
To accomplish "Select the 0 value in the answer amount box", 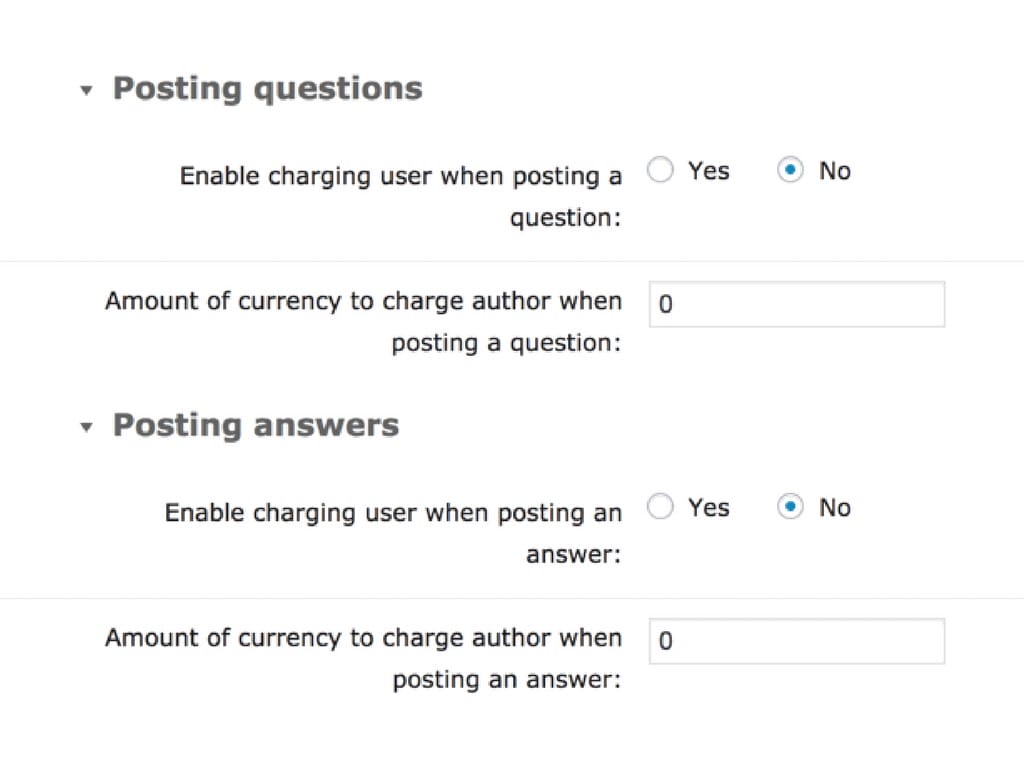I will [666, 641].
